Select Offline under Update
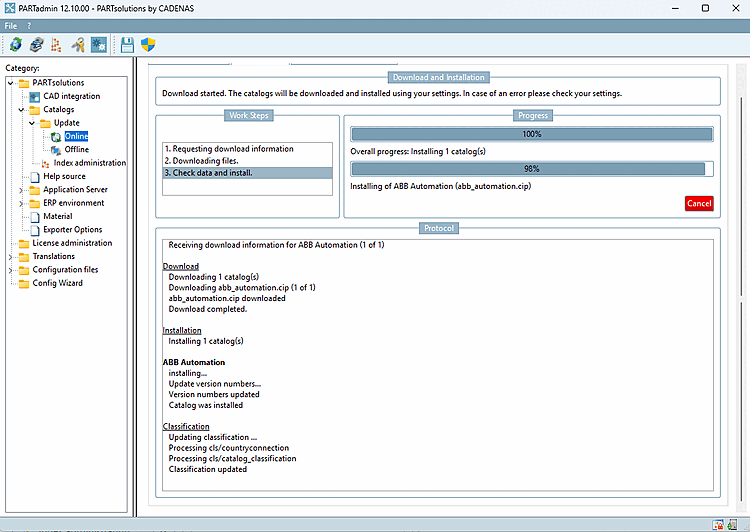Image resolution: width=750 pixels, height=532 pixels. tap(77, 150)
